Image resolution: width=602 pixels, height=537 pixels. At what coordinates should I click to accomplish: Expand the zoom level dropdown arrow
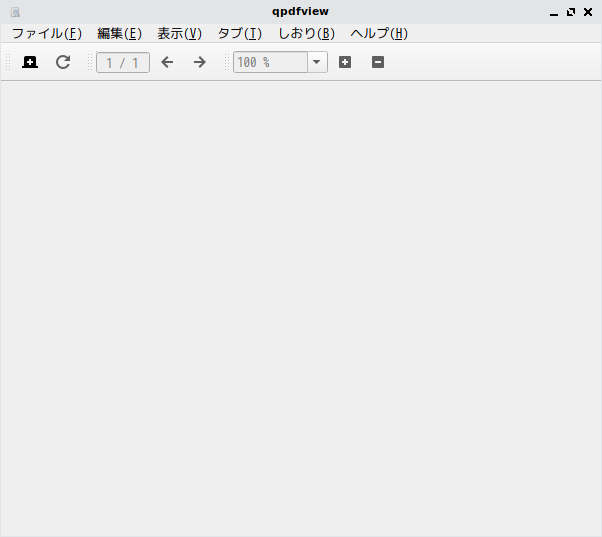click(317, 62)
